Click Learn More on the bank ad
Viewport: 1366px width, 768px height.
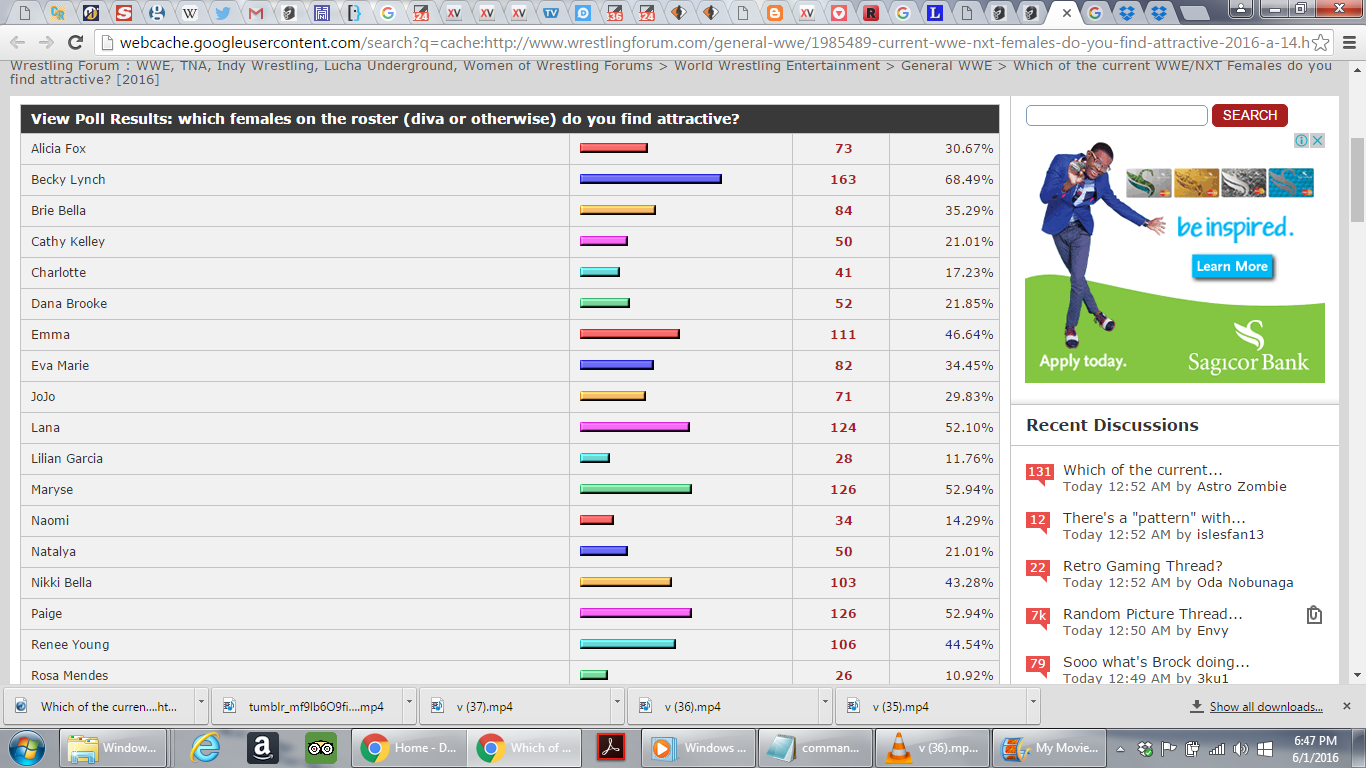(x=1232, y=266)
